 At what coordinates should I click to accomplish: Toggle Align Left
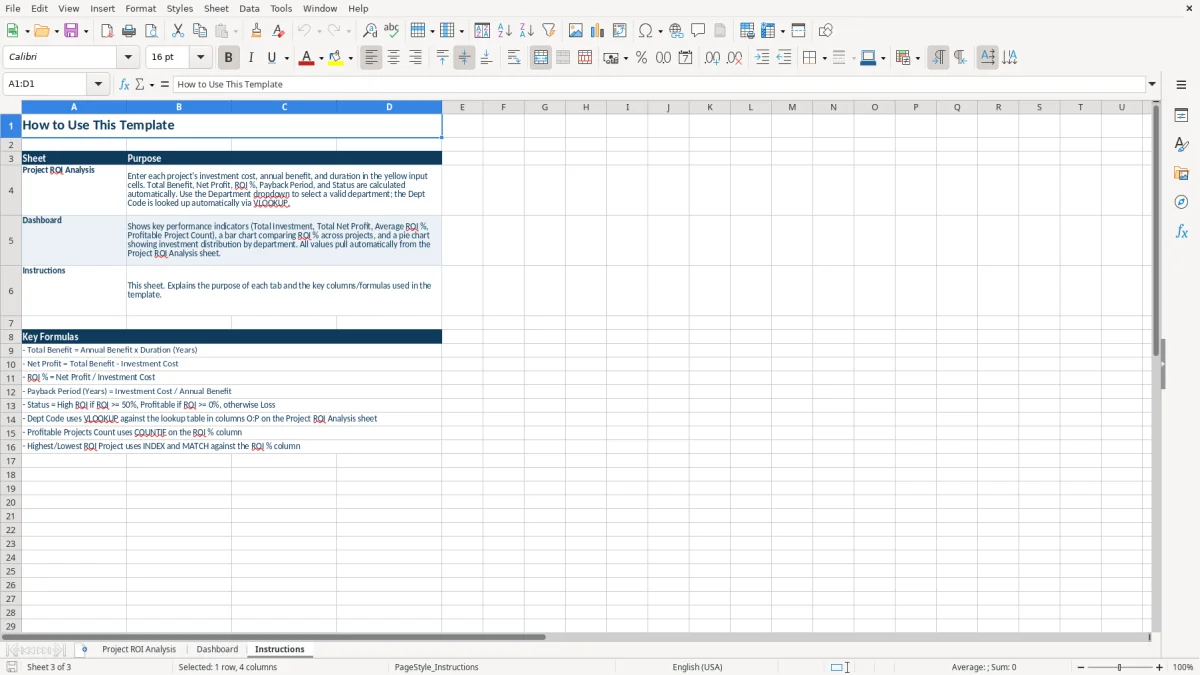click(x=371, y=58)
